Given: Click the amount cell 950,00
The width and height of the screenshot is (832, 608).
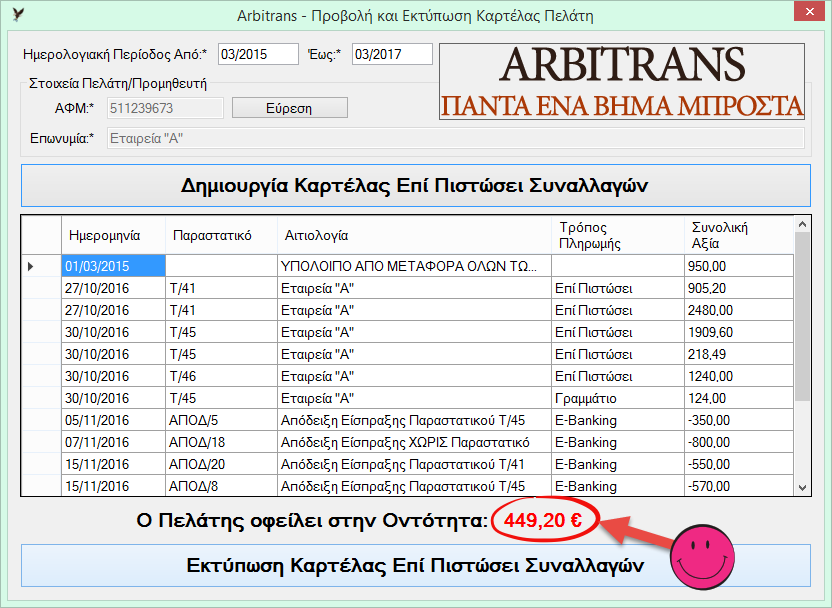Looking at the screenshot, I should coord(739,266).
